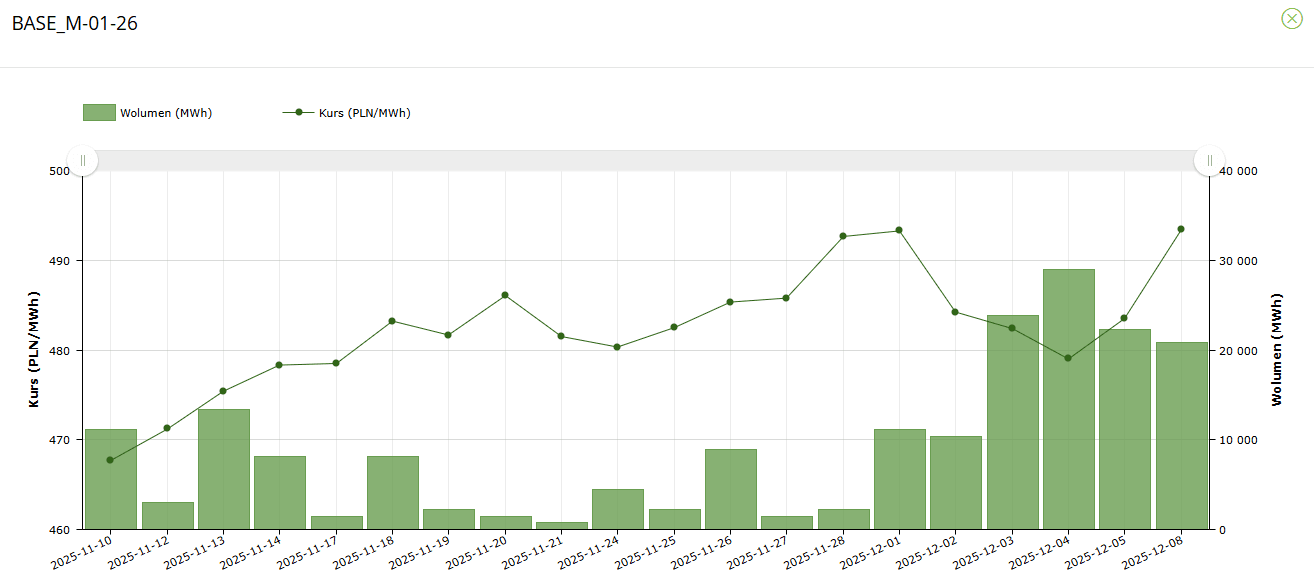This screenshot has width=1314, height=585.
Task: Click the 2025-12-08 date axis label
Action: tap(1152, 551)
